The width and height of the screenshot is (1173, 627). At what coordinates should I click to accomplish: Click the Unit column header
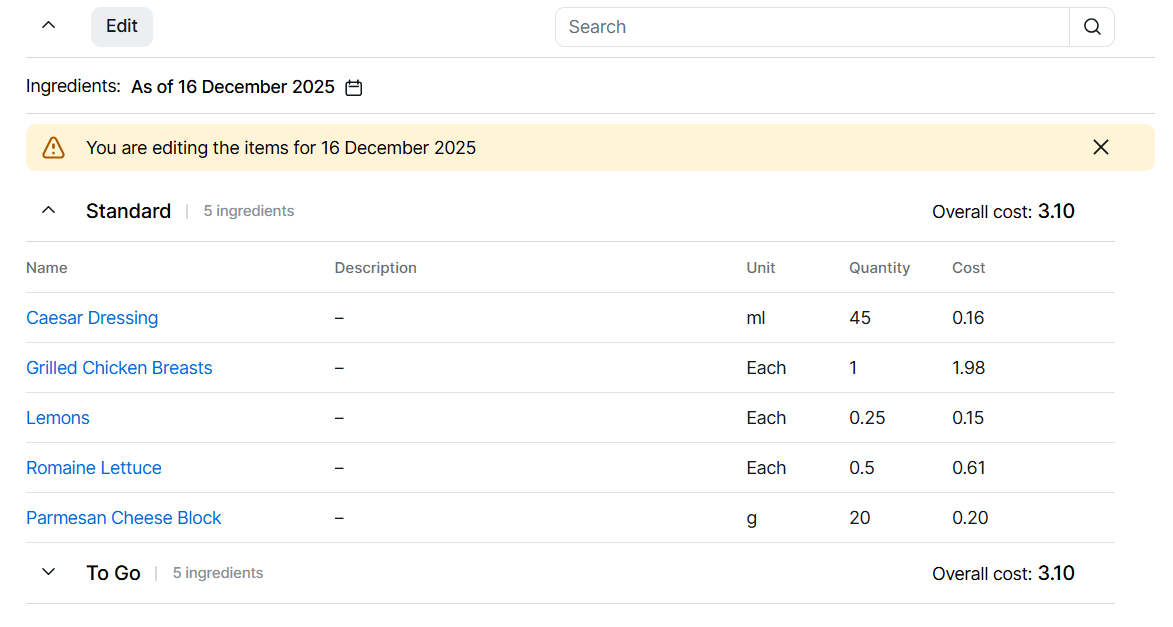point(760,268)
